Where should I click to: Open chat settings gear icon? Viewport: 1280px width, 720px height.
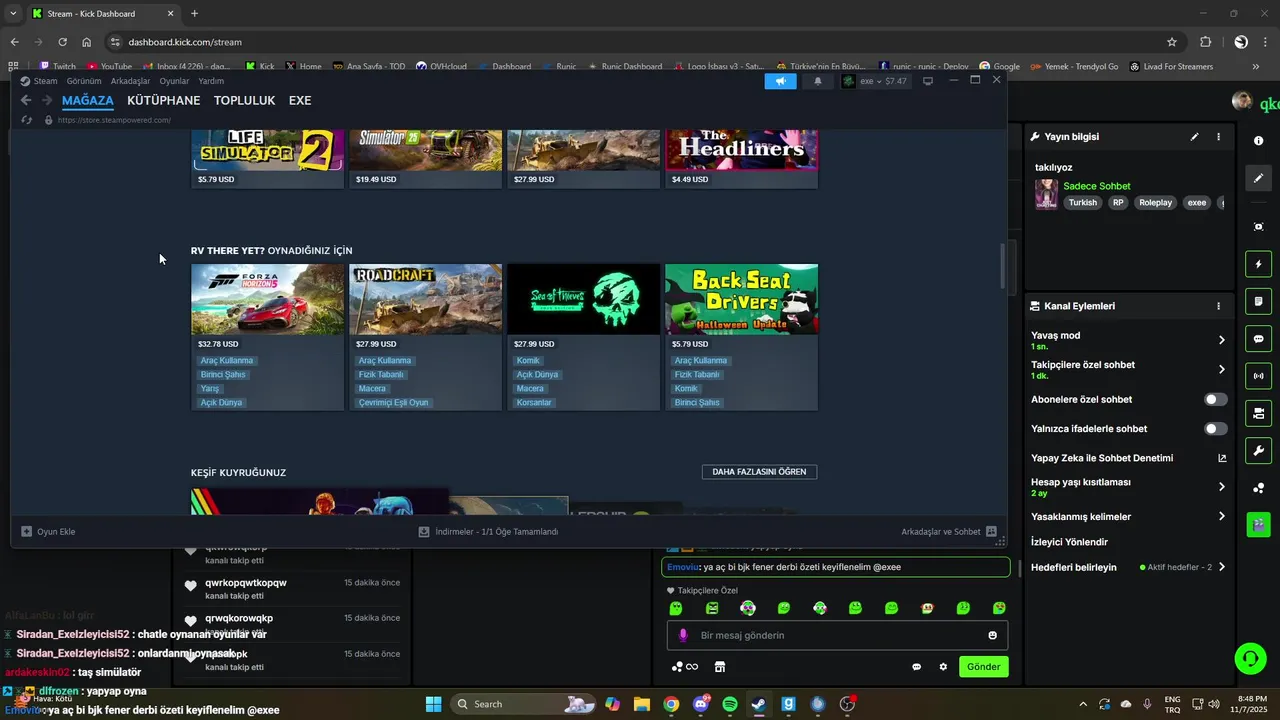(x=943, y=667)
